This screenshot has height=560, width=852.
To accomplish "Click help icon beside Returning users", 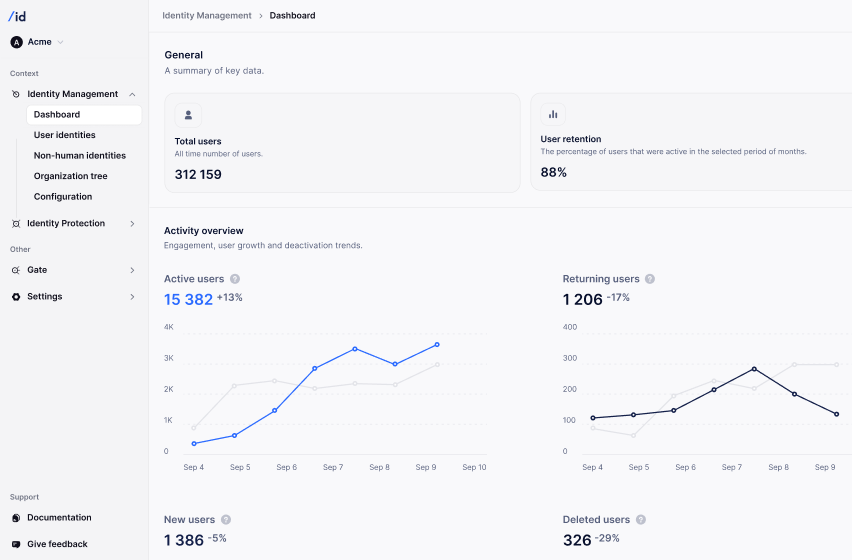I will click(x=650, y=279).
